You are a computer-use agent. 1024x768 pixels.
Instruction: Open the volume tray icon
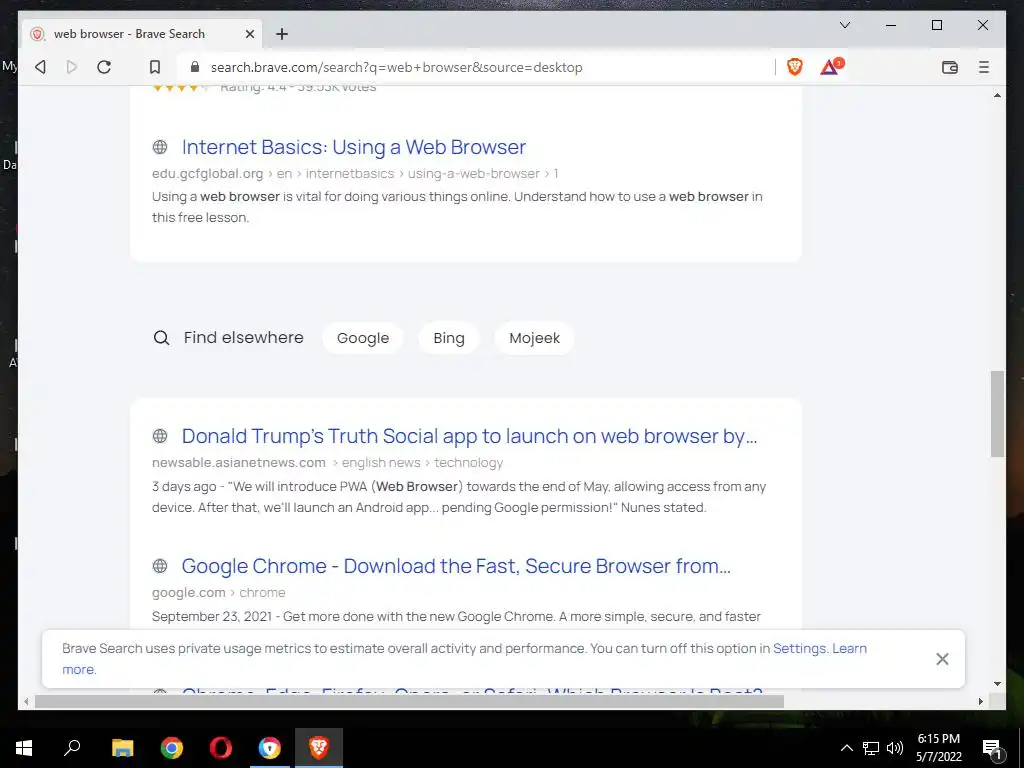coord(895,748)
